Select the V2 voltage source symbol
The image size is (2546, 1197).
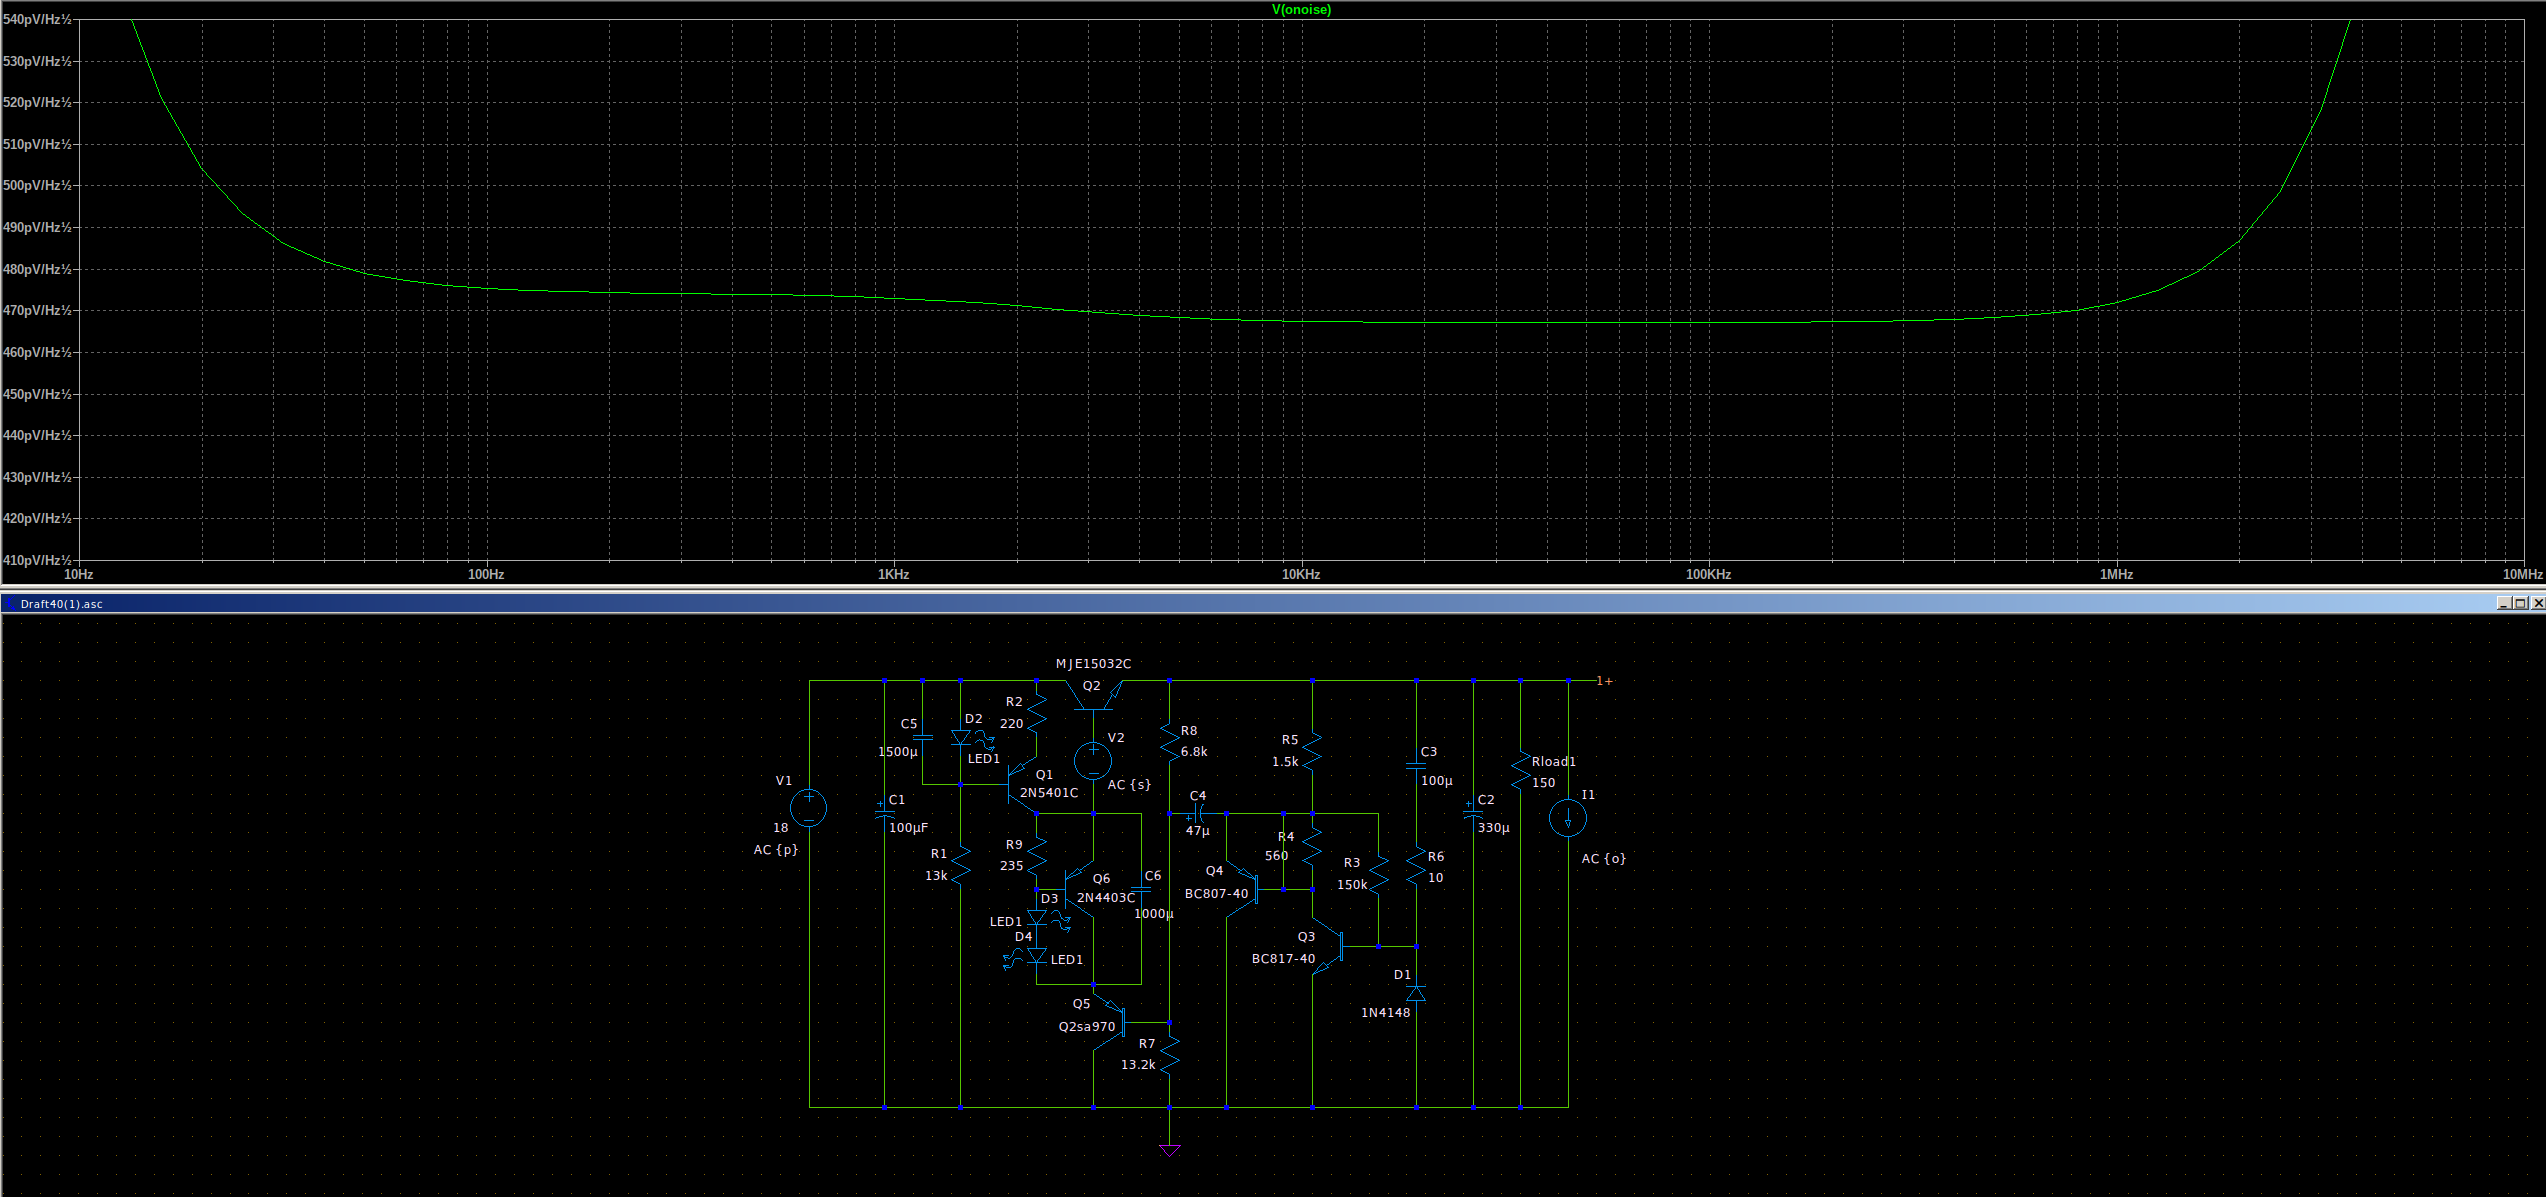(x=1093, y=761)
